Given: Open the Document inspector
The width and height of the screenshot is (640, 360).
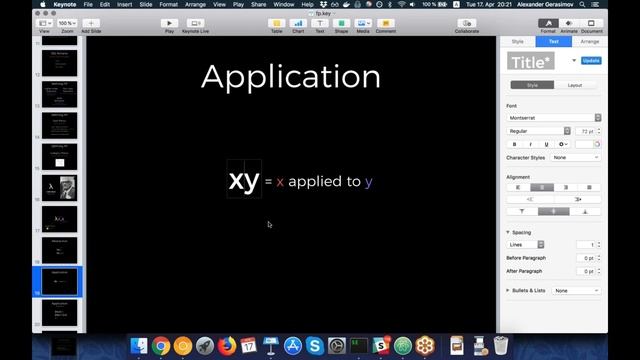Looking at the screenshot, I should point(591,23).
